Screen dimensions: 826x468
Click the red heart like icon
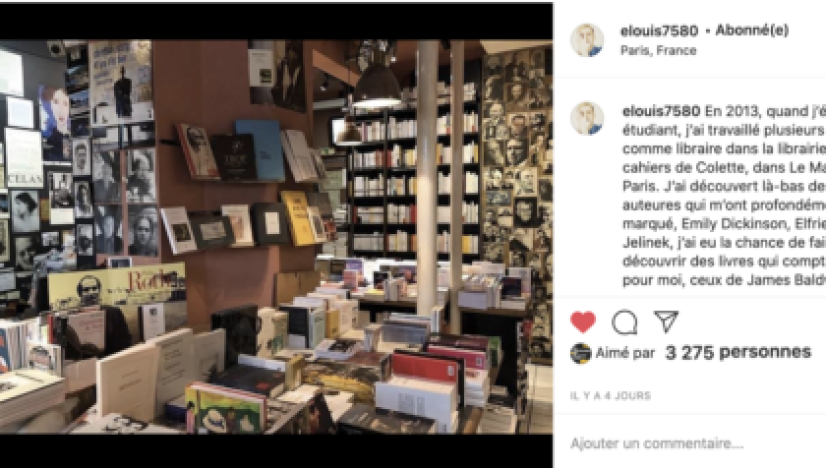point(583,322)
